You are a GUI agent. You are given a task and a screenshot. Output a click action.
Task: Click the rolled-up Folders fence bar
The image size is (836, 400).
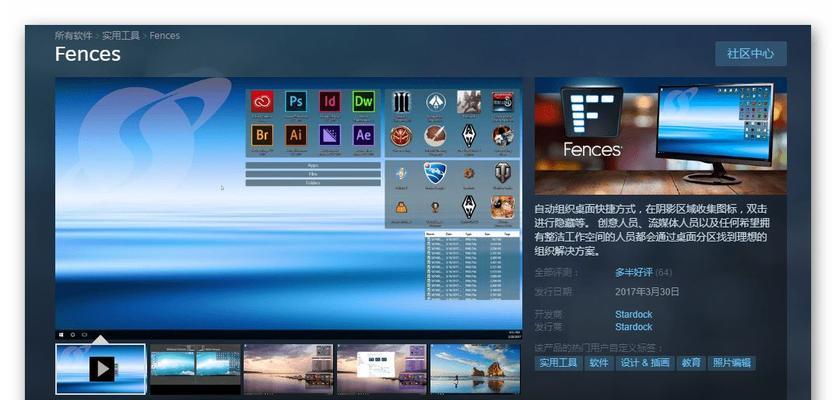313,183
